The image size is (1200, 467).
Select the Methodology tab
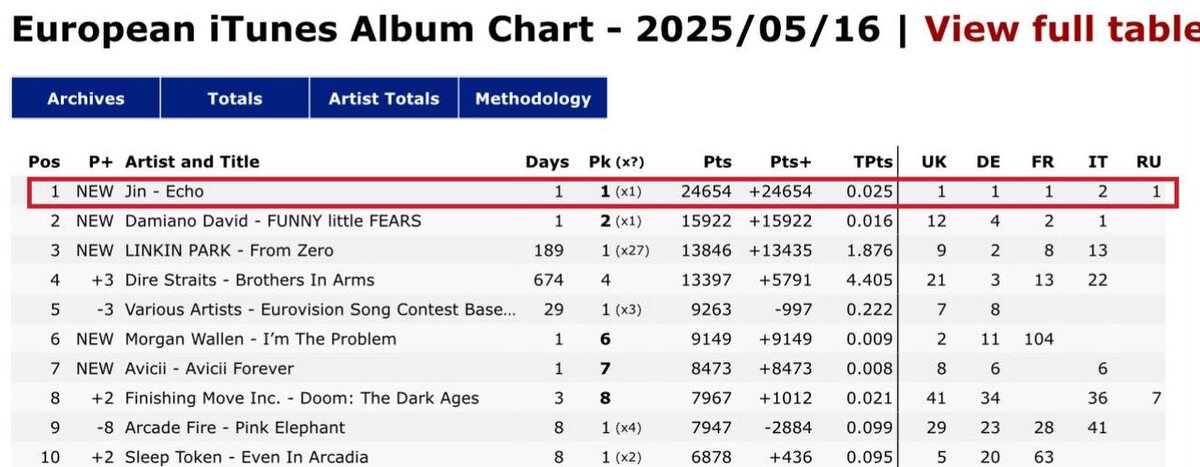(533, 98)
